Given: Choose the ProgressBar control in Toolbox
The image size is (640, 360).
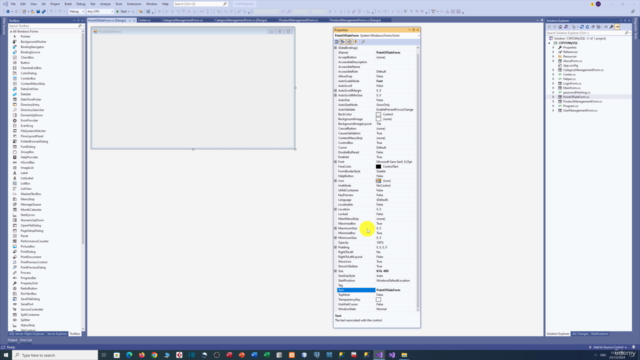Looking at the screenshot, I should tap(29, 278).
